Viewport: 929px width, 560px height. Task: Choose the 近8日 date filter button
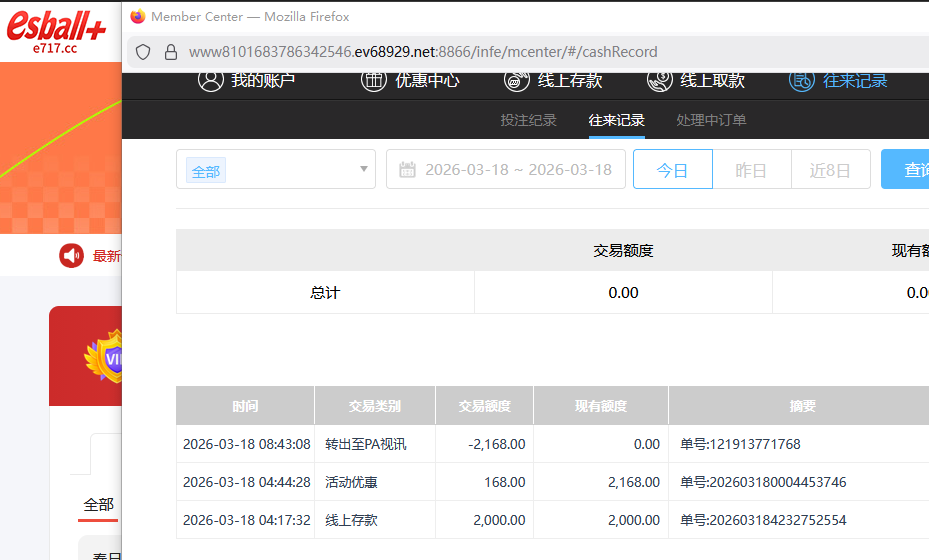(x=830, y=170)
